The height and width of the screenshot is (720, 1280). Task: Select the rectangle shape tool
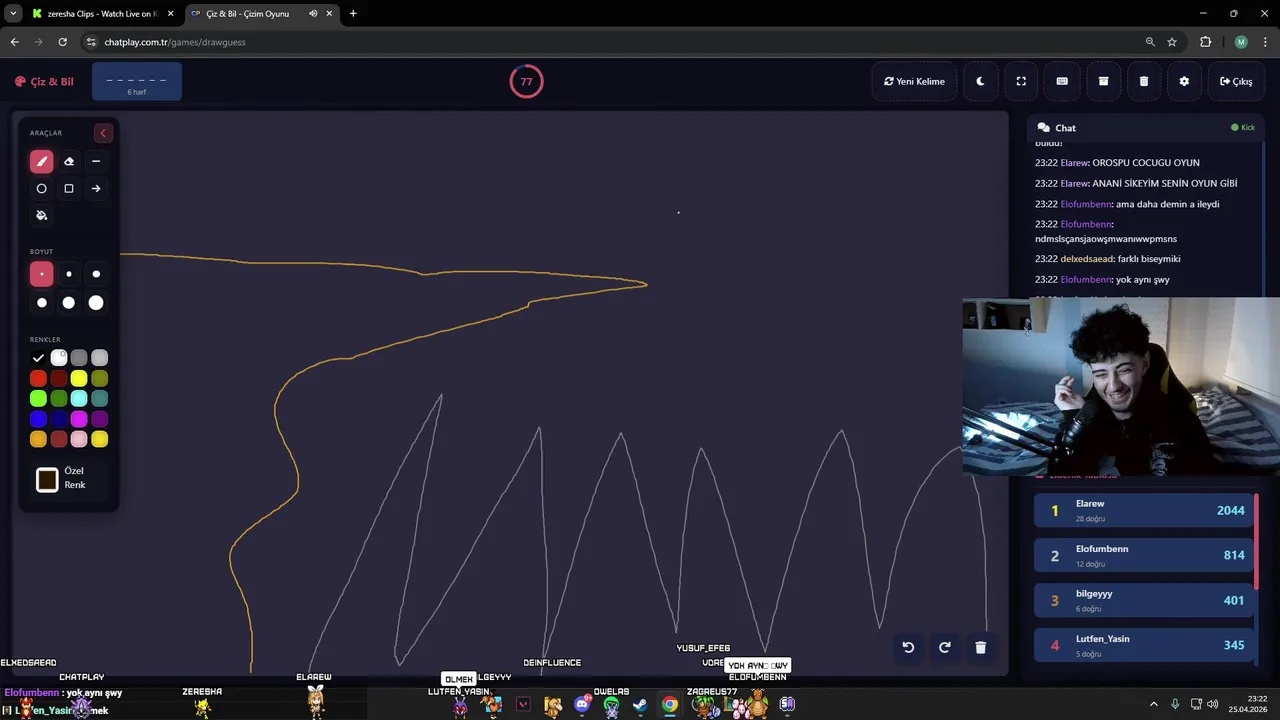point(69,188)
